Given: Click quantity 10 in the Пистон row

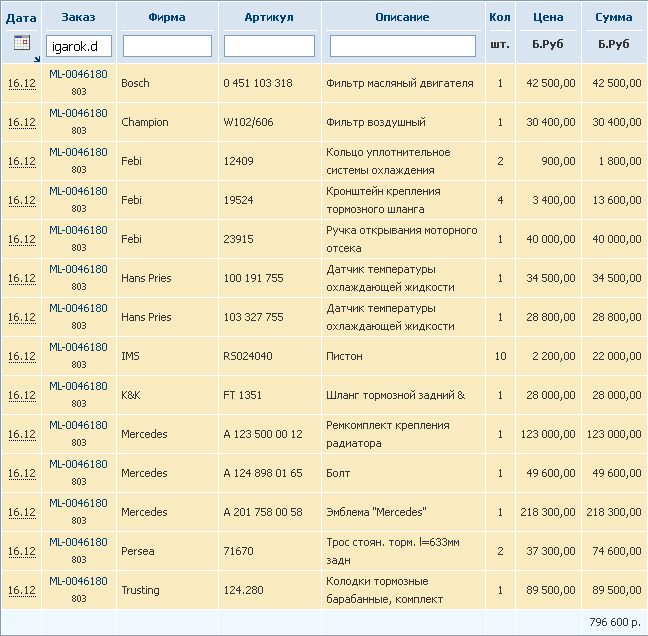Looking at the screenshot, I should pos(500,356).
